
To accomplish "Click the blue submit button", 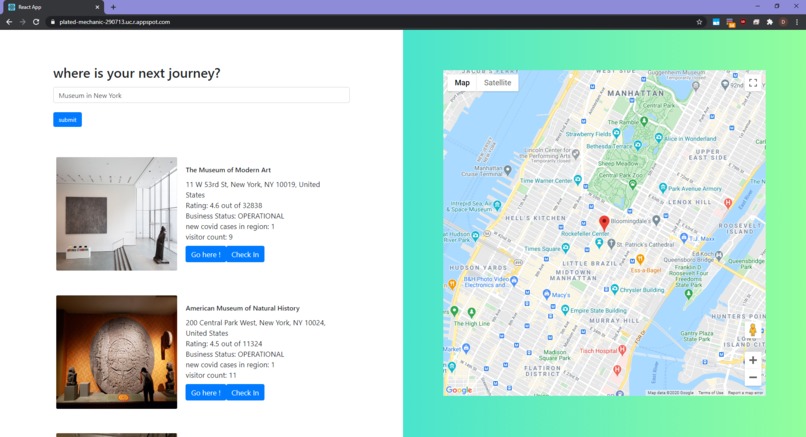I will coord(67,120).
